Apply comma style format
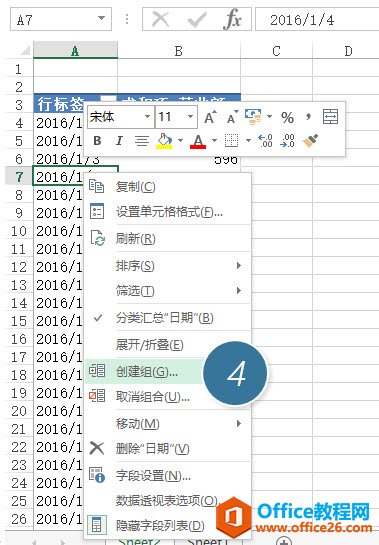The image size is (379, 545). click(308, 116)
